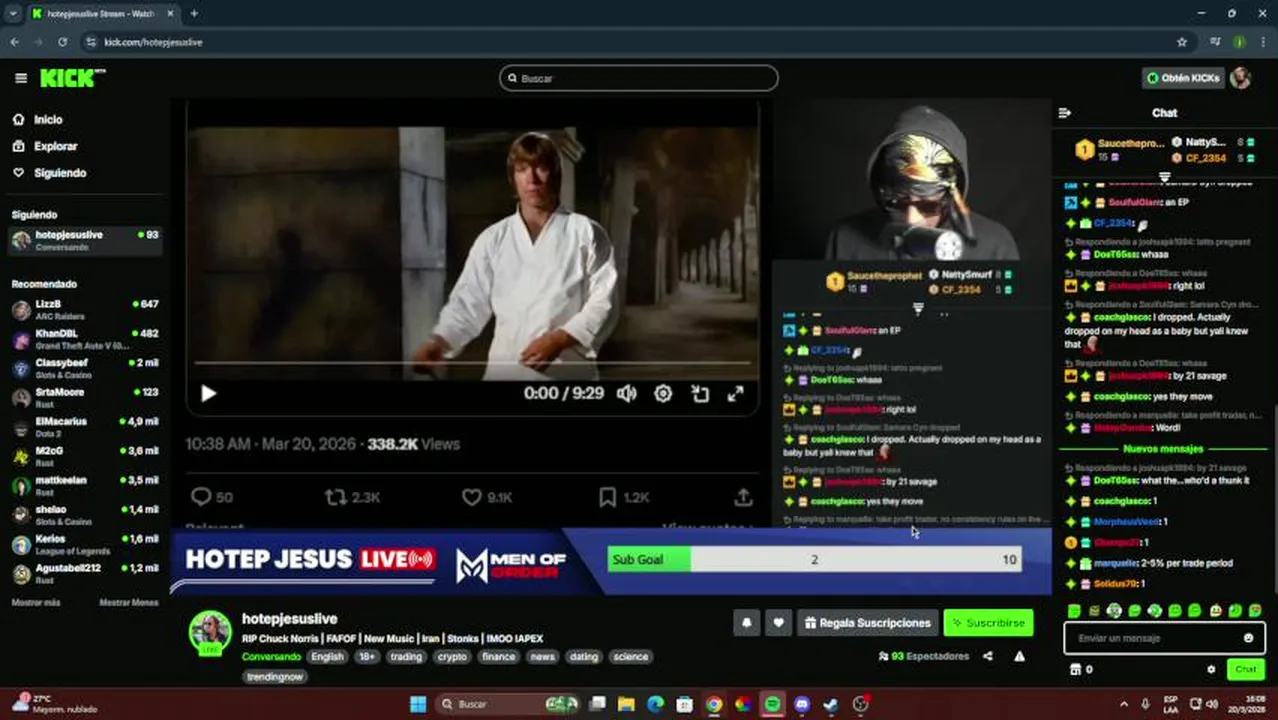Click the green Suscribirse button
The width and height of the screenshot is (1278, 720).
point(988,623)
